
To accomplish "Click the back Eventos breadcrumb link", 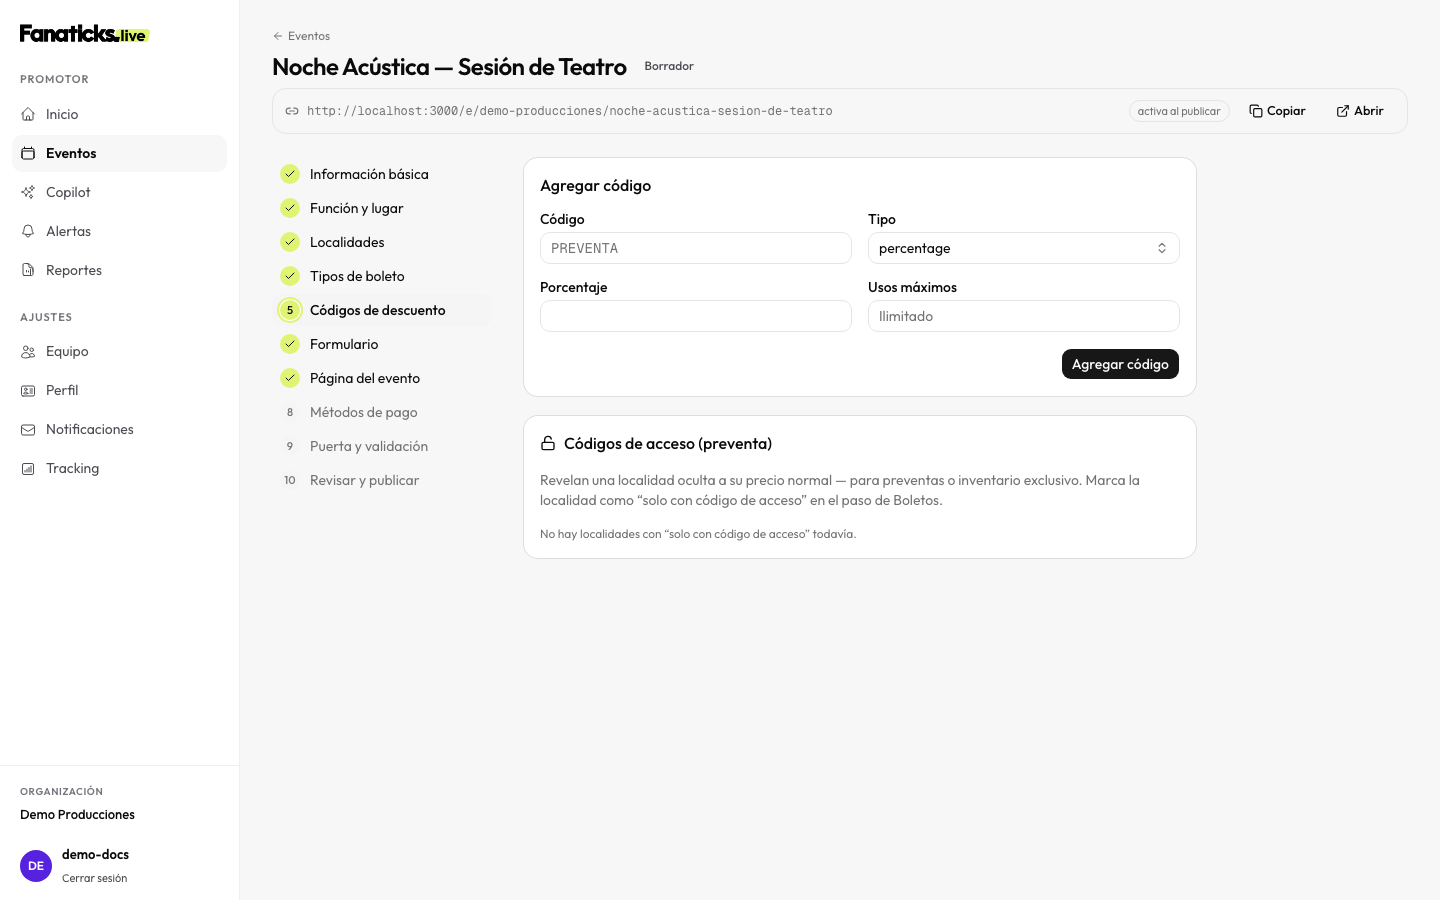I will 301,36.
